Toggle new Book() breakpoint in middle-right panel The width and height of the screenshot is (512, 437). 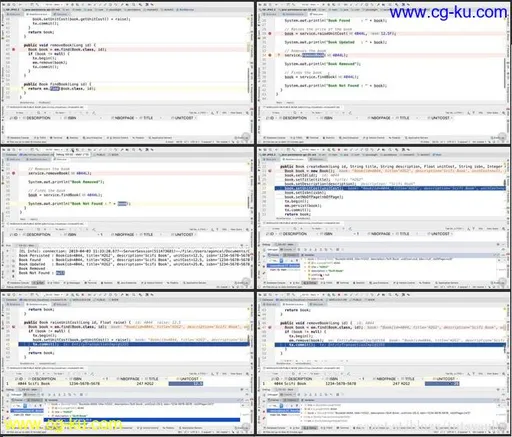click(270, 171)
